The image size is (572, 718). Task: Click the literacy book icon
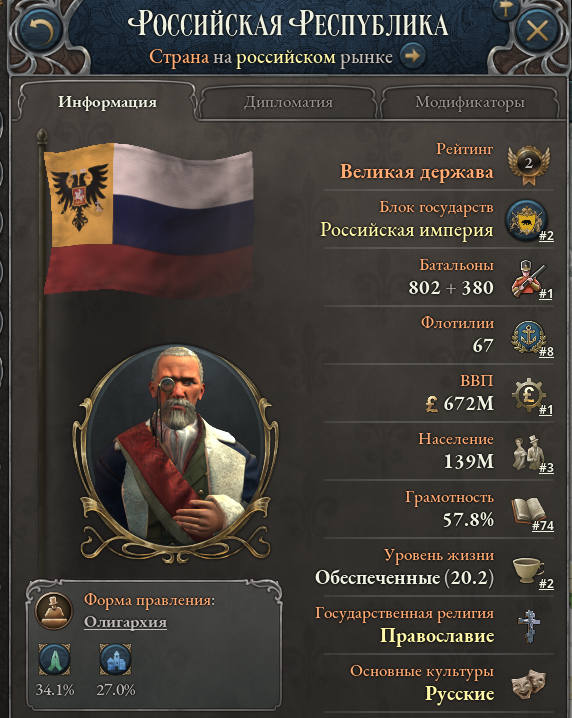click(x=528, y=511)
